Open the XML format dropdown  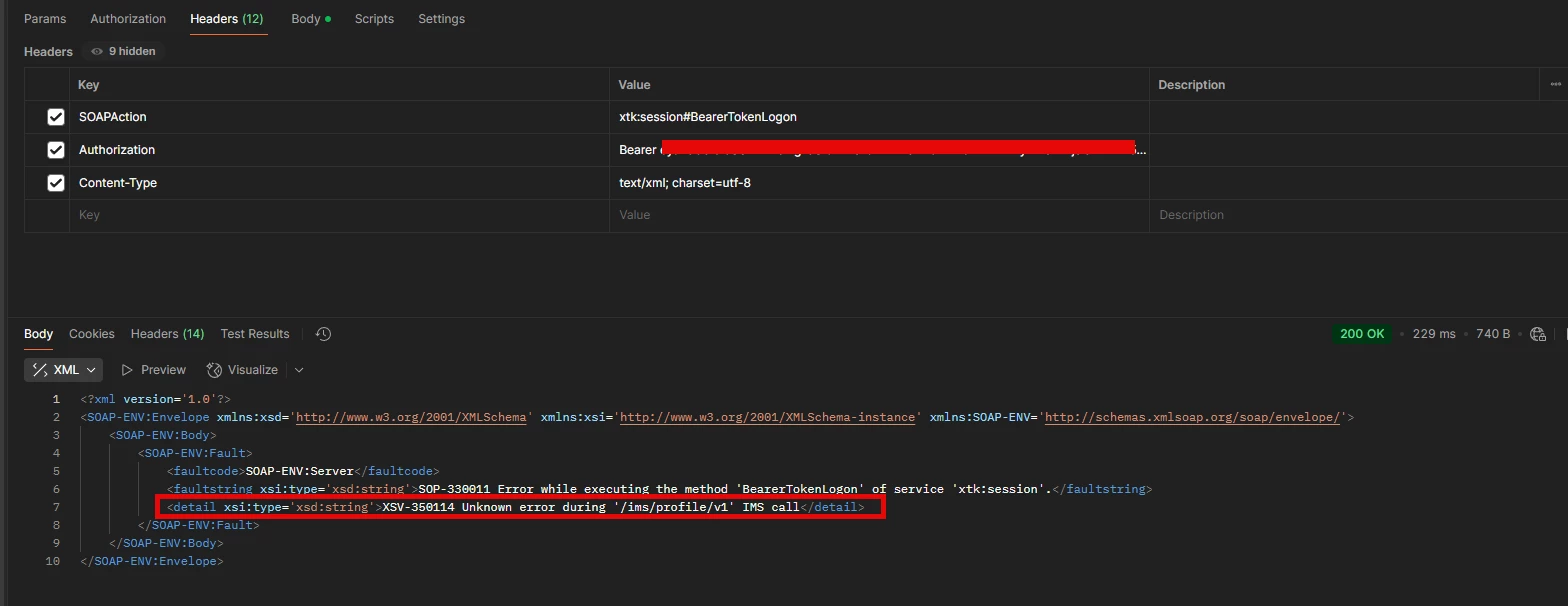pos(63,370)
